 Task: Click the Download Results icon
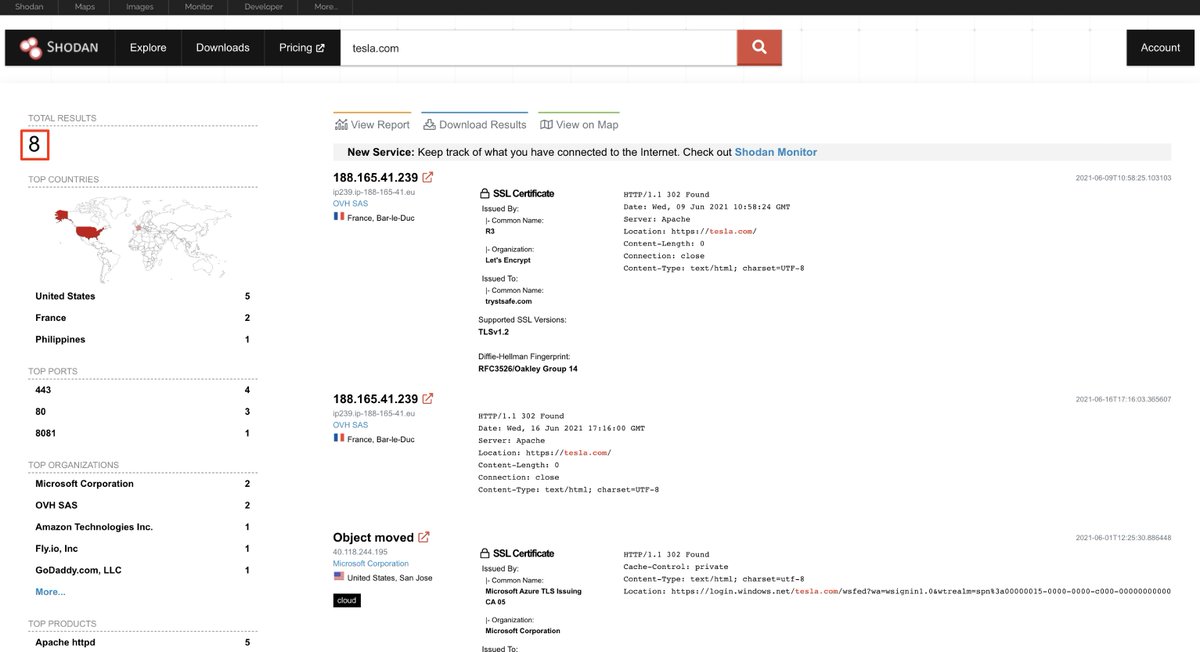429,125
